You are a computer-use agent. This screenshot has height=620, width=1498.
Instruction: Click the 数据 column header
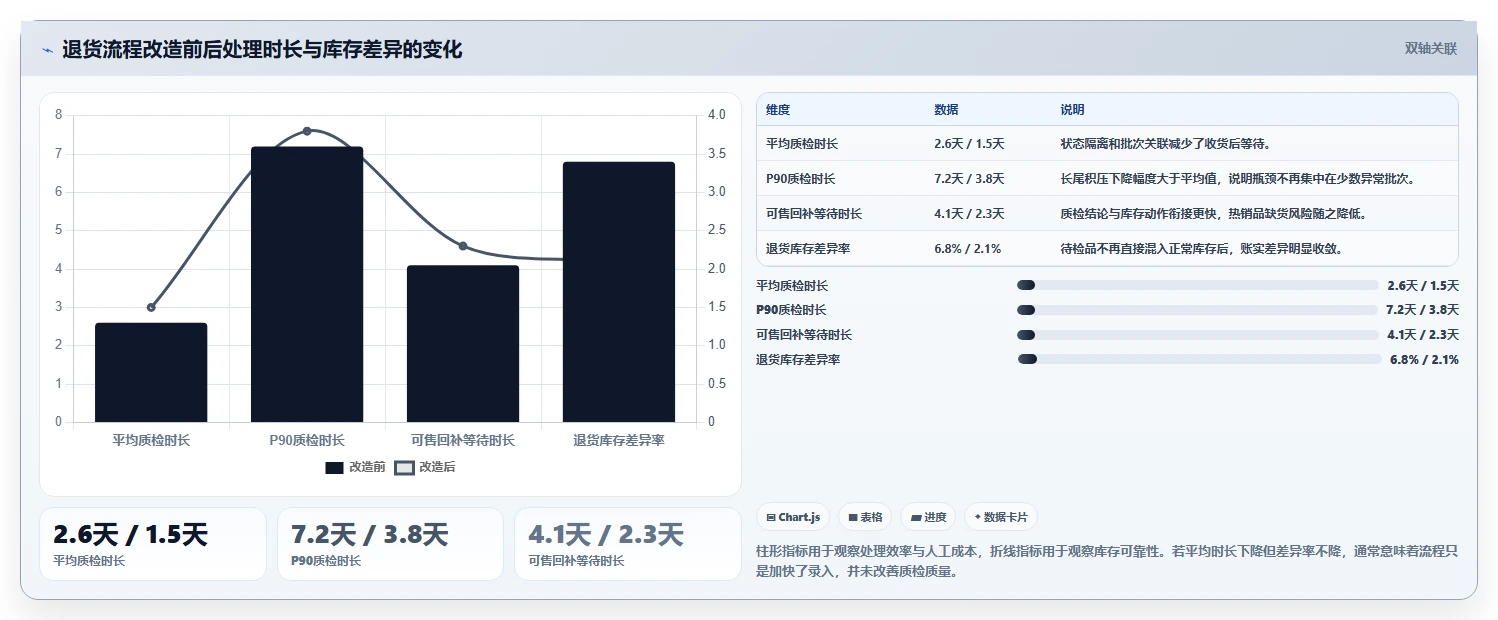946,110
